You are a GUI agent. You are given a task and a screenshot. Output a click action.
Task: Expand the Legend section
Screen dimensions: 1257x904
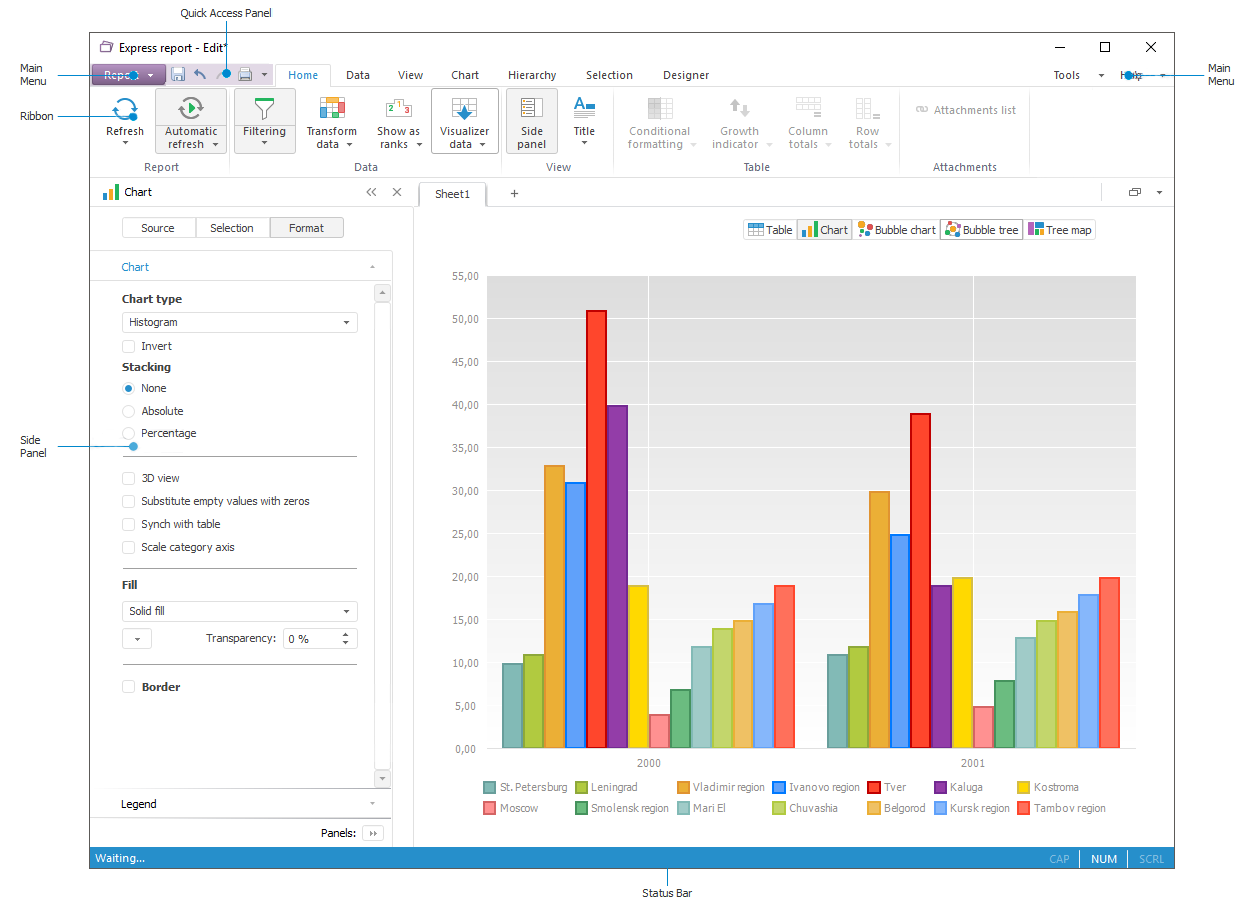click(240, 804)
